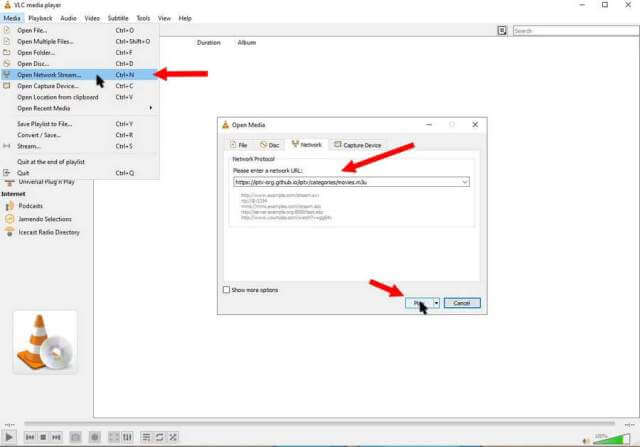Choose Open Multiple Files... entry
Viewport: 640px width, 447px height.
(80, 41)
